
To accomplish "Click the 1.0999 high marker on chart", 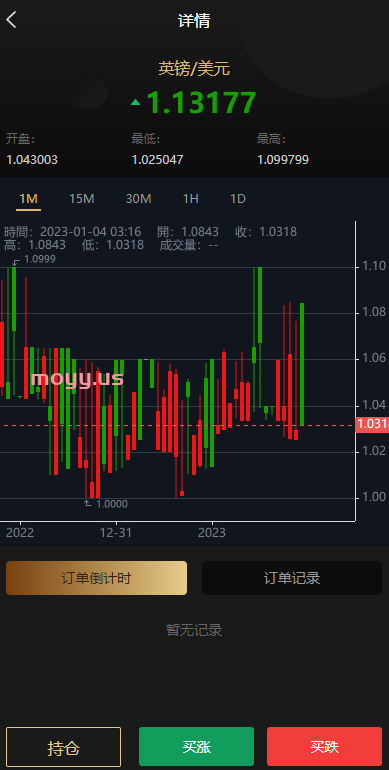I will pos(39,259).
